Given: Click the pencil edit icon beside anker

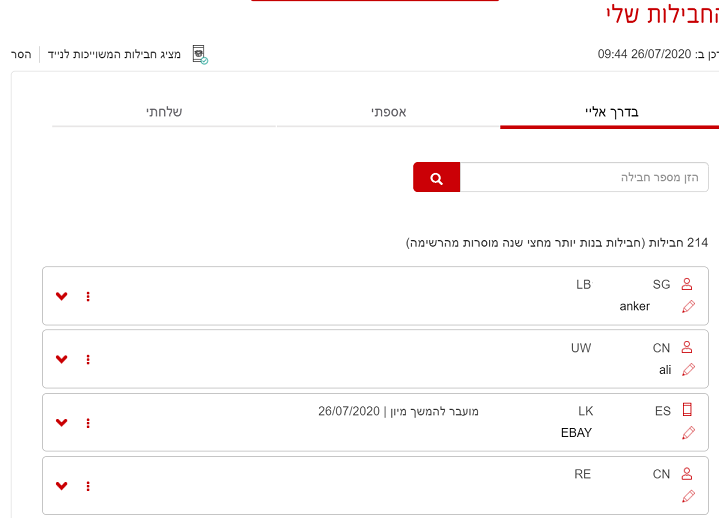Looking at the screenshot, I should (687, 307).
